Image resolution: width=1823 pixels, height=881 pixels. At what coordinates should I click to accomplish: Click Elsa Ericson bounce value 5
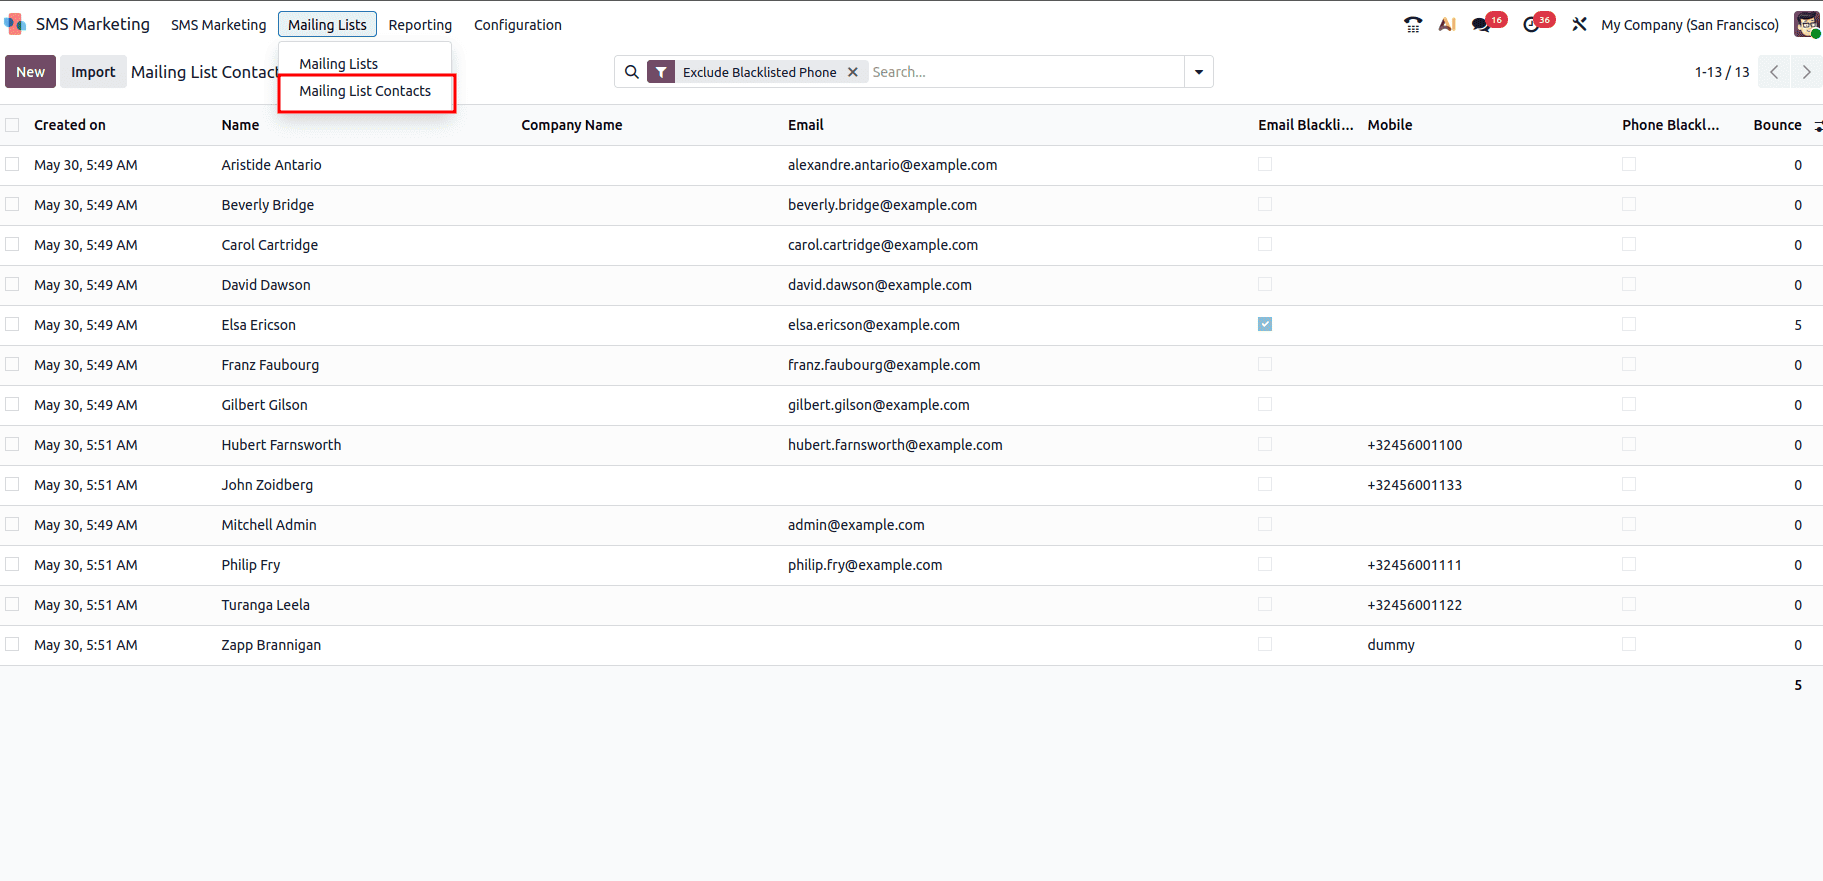pos(1798,325)
